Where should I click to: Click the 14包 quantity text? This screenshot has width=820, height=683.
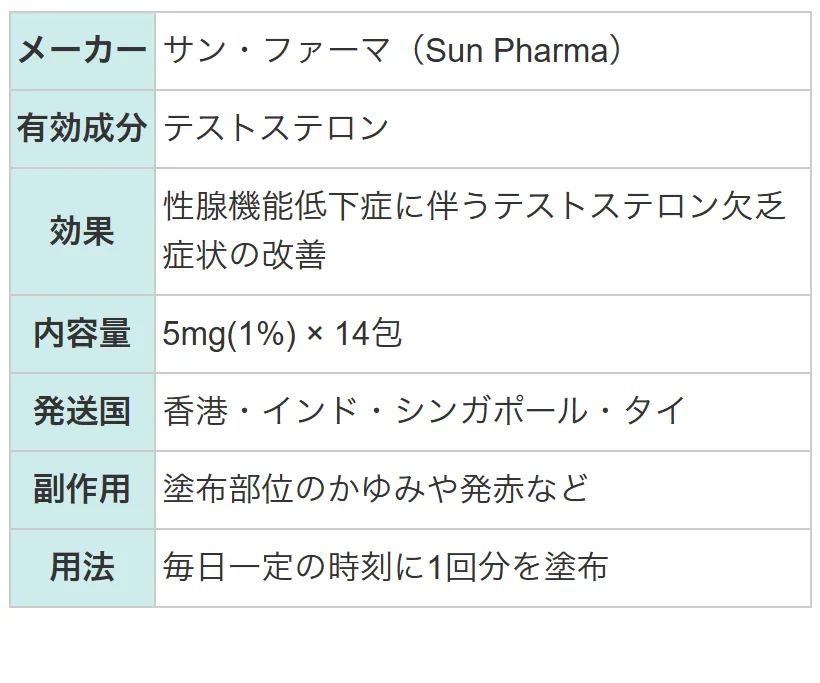tap(369, 334)
